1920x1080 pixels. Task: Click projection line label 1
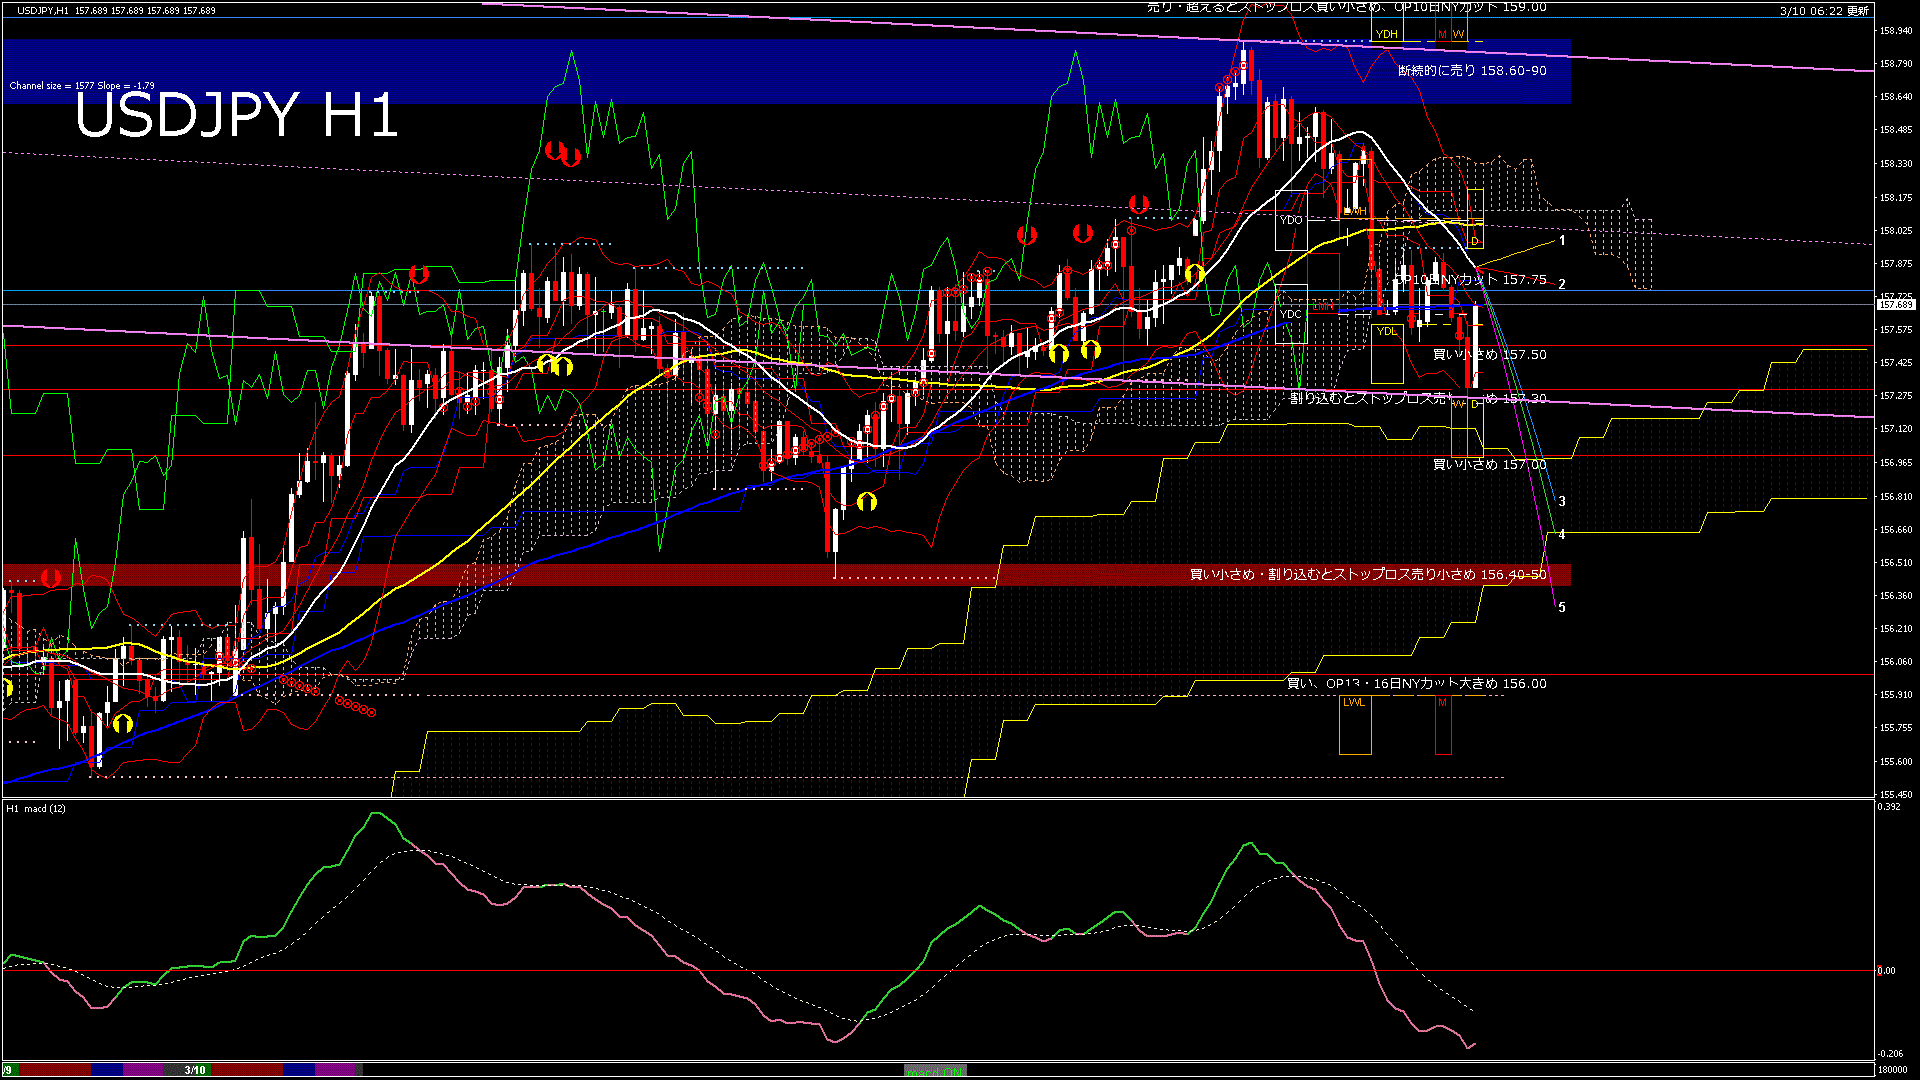point(1562,241)
